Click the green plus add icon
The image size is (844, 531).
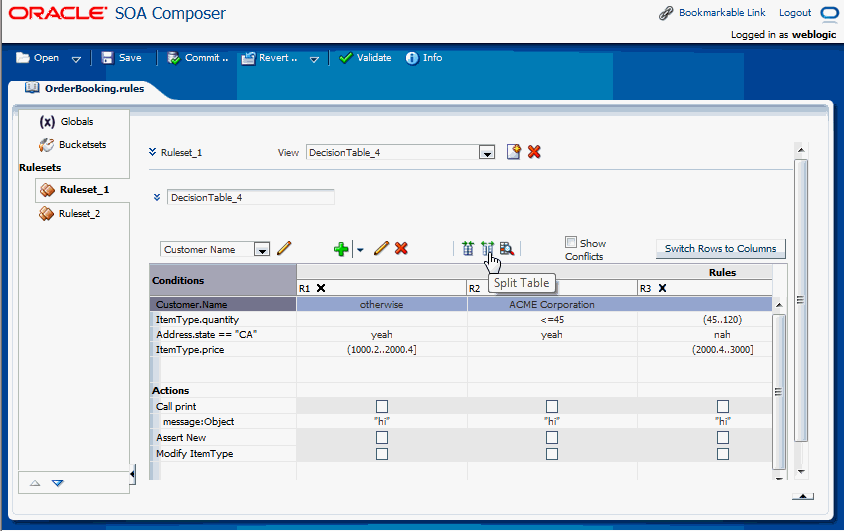click(x=341, y=249)
